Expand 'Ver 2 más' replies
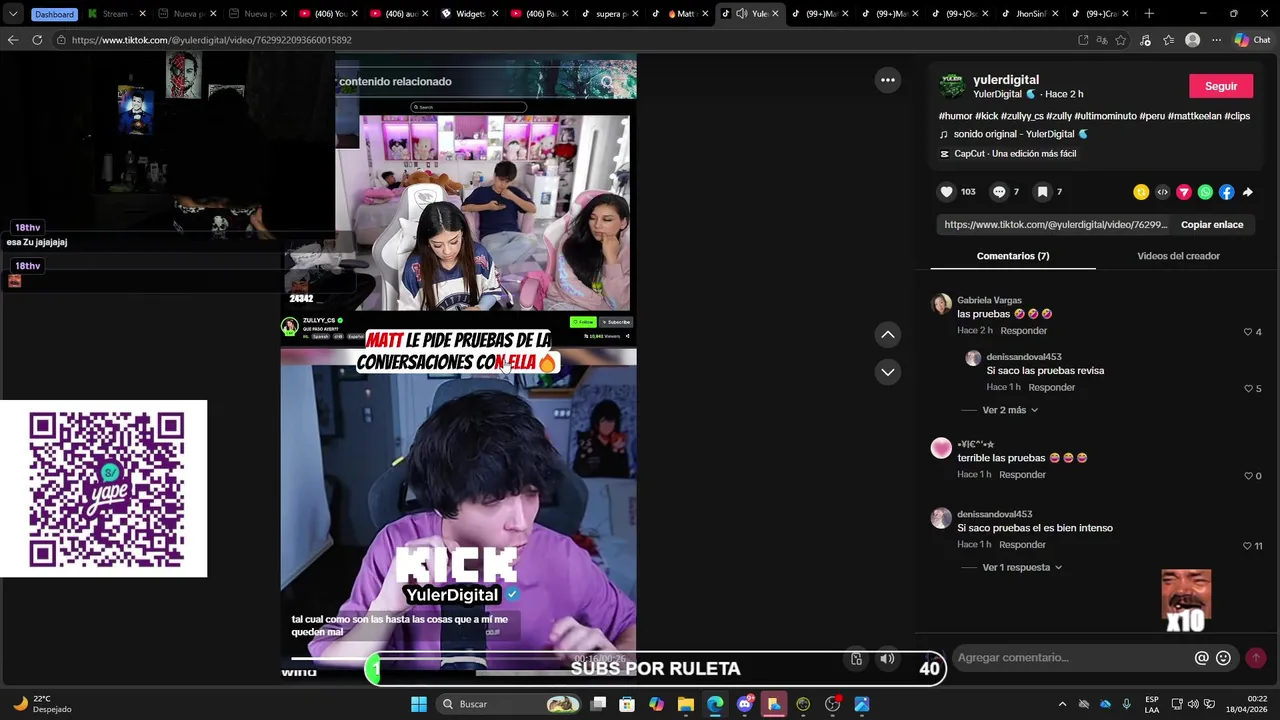The height and width of the screenshot is (720, 1280). [1010, 410]
